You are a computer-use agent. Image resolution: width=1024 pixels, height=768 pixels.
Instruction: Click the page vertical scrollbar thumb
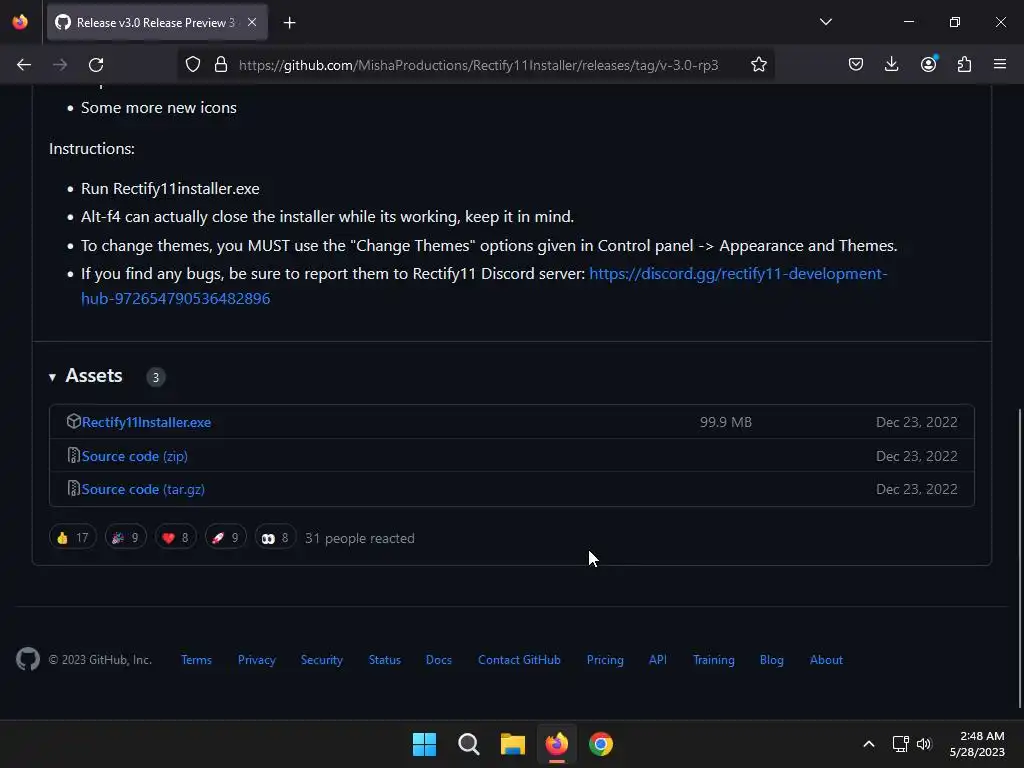(1019, 558)
